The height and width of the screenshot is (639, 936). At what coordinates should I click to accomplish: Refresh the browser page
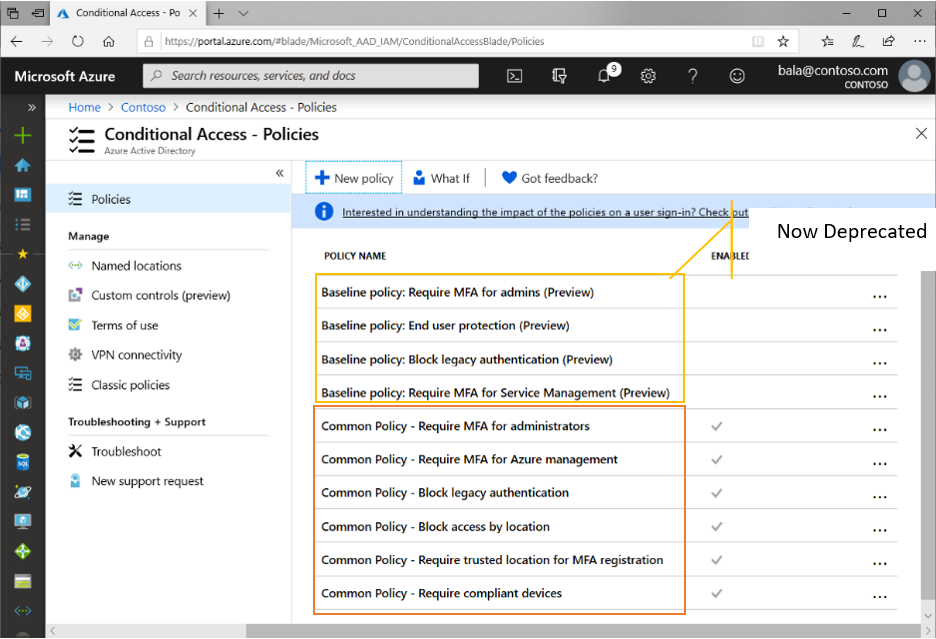[x=78, y=41]
